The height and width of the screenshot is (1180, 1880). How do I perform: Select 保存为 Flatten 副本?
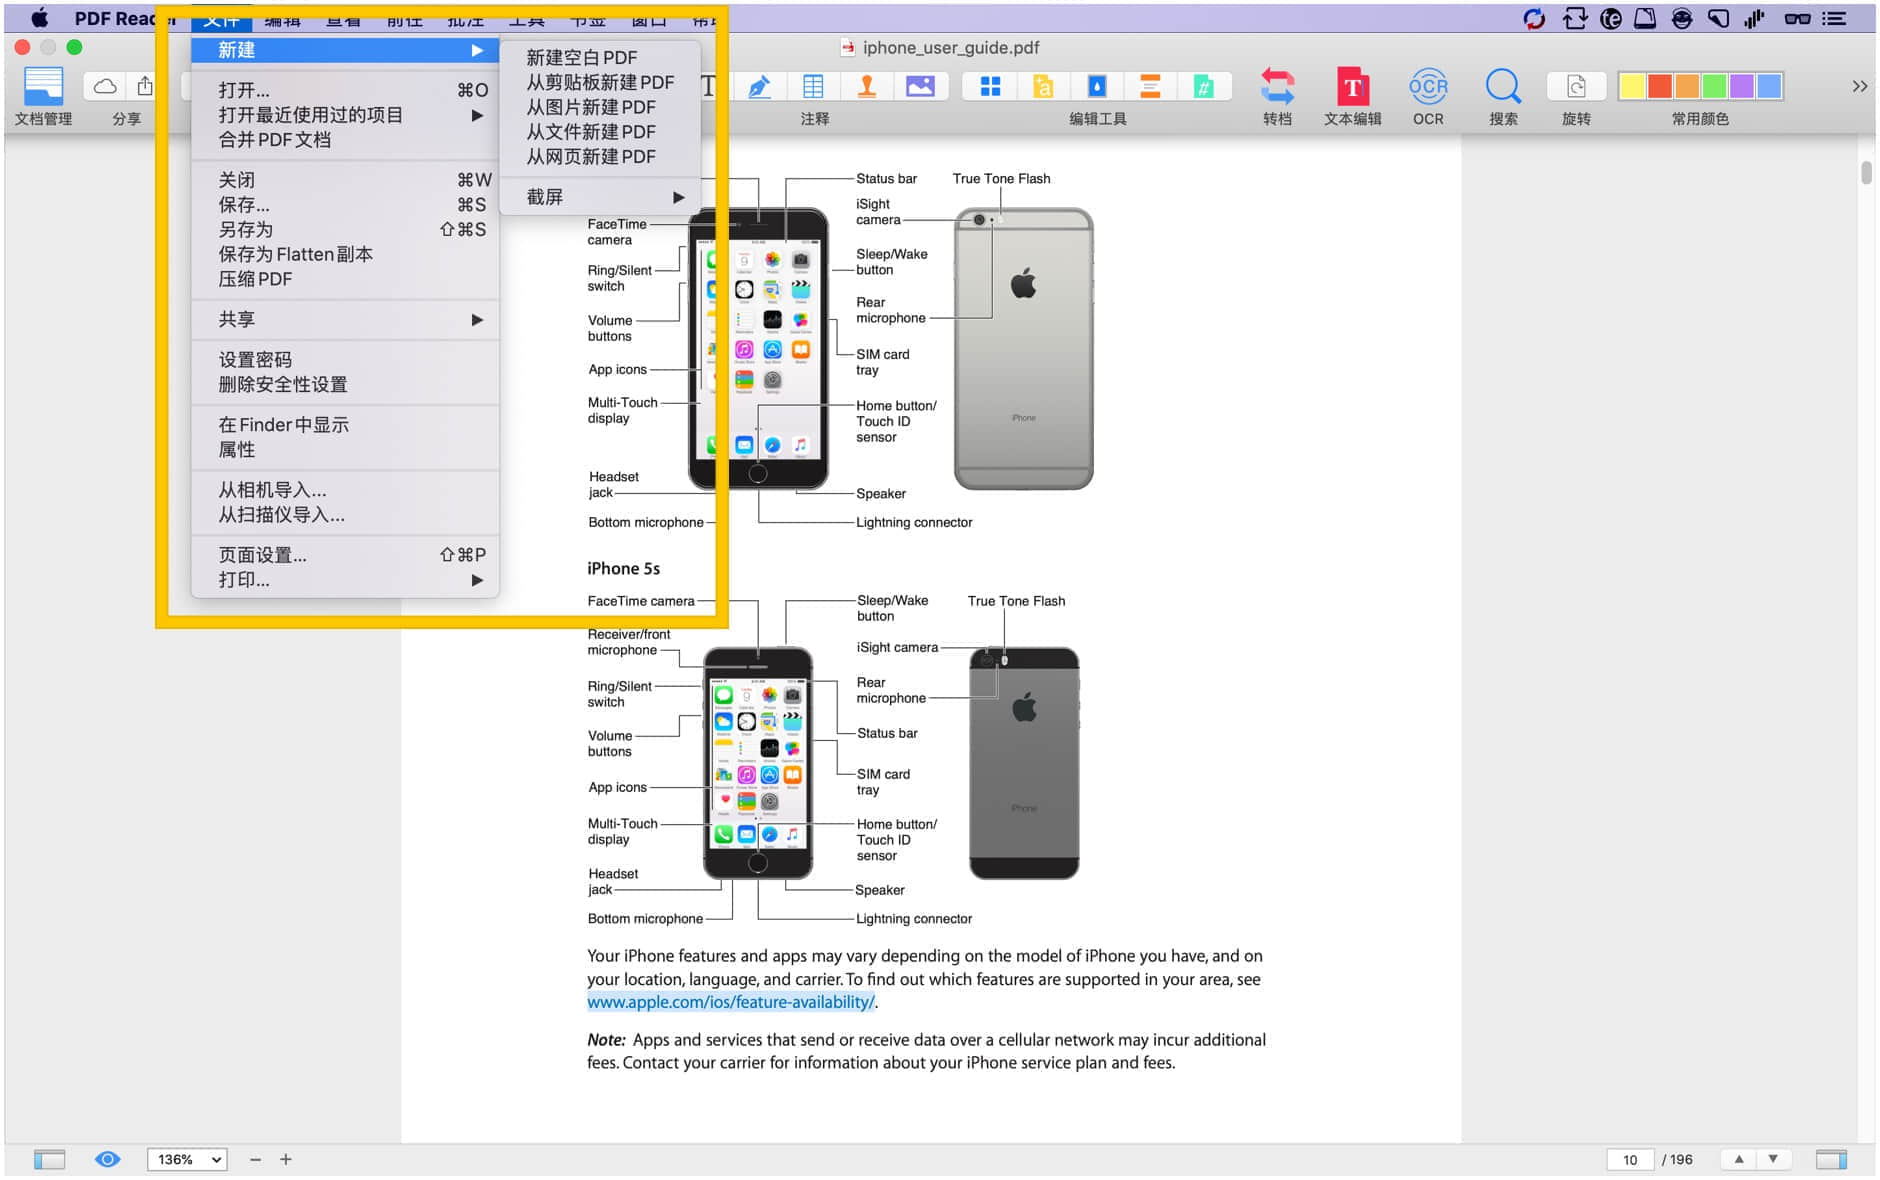pyautogui.click(x=344, y=254)
